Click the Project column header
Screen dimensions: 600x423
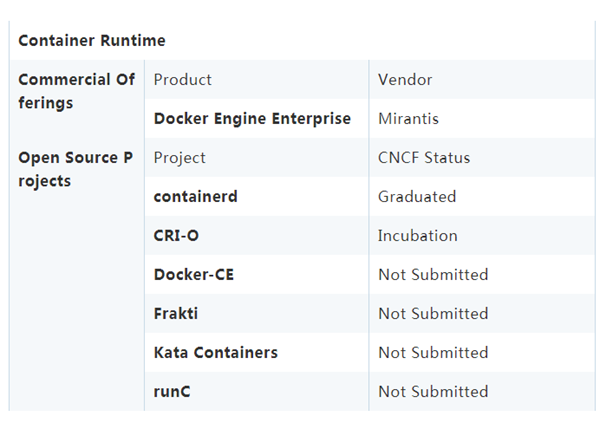[x=180, y=158]
